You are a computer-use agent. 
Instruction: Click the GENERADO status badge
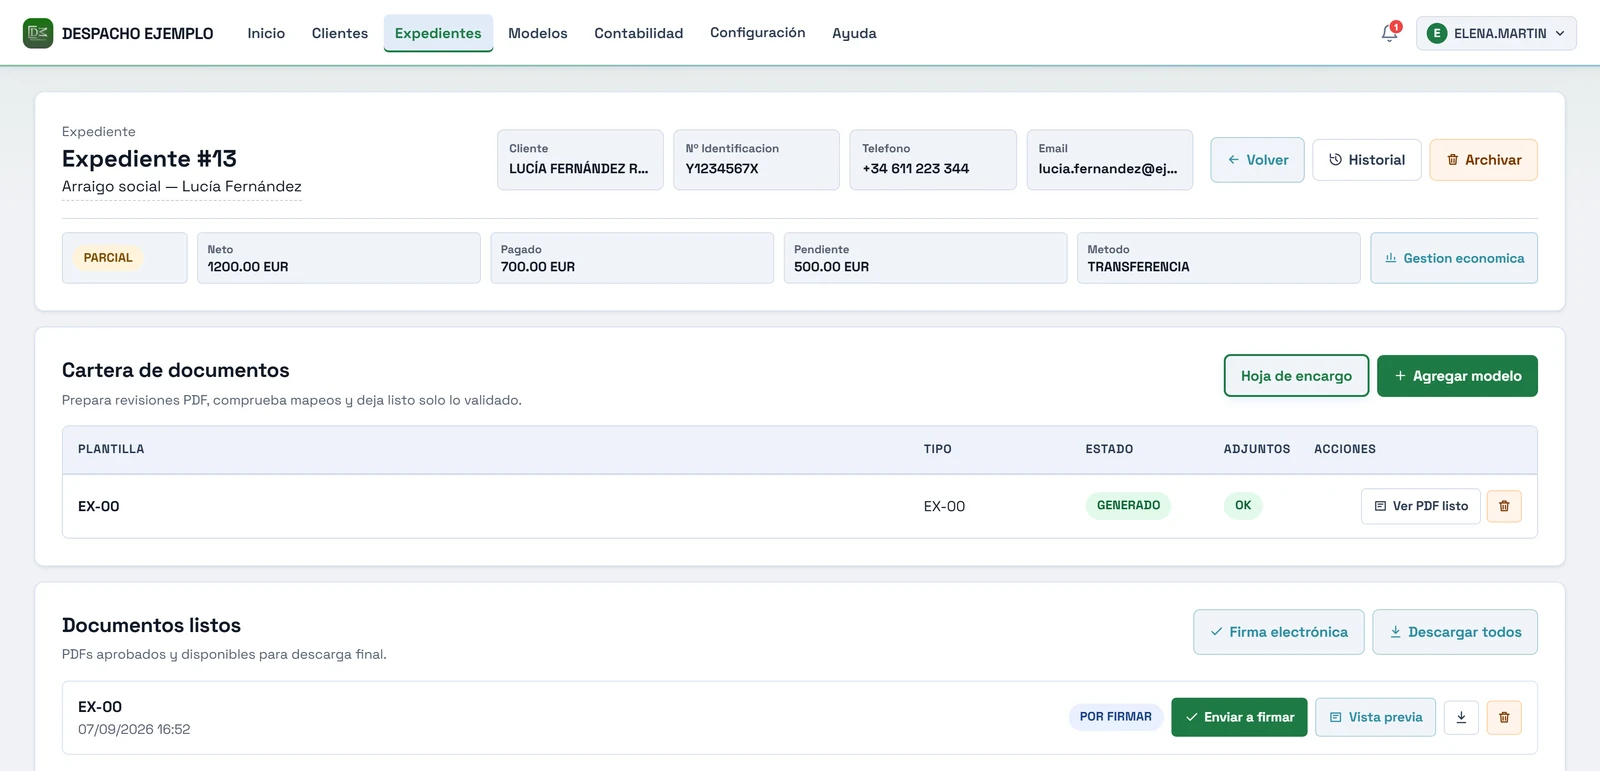pyautogui.click(x=1128, y=506)
